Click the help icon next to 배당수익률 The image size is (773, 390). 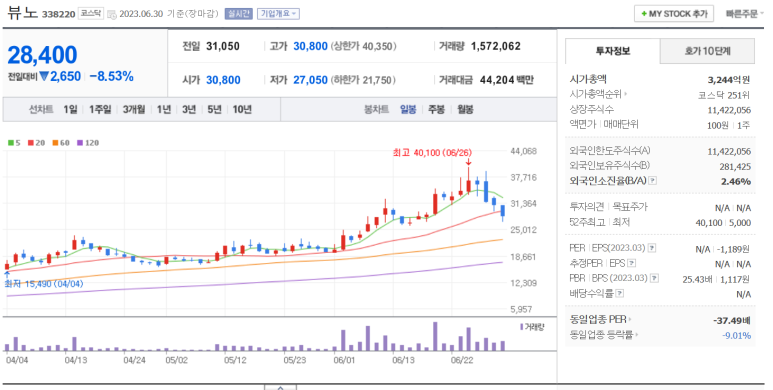pyautogui.click(x=620, y=294)
